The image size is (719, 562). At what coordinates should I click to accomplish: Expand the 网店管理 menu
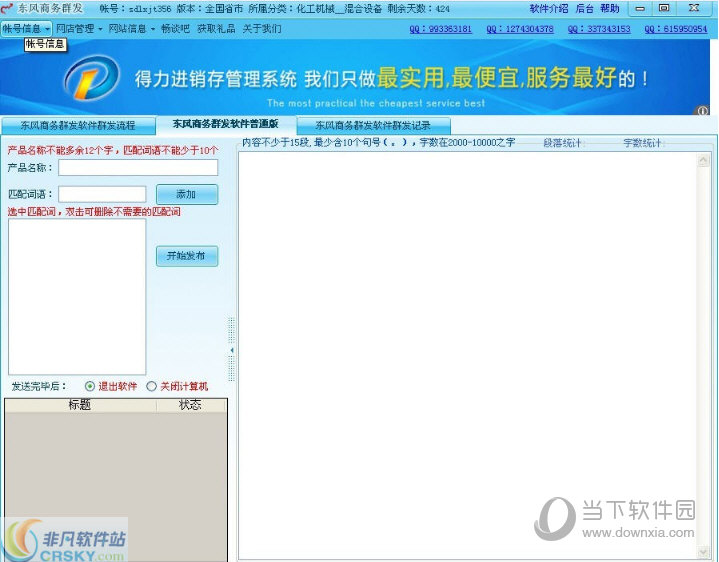(79, 28)
